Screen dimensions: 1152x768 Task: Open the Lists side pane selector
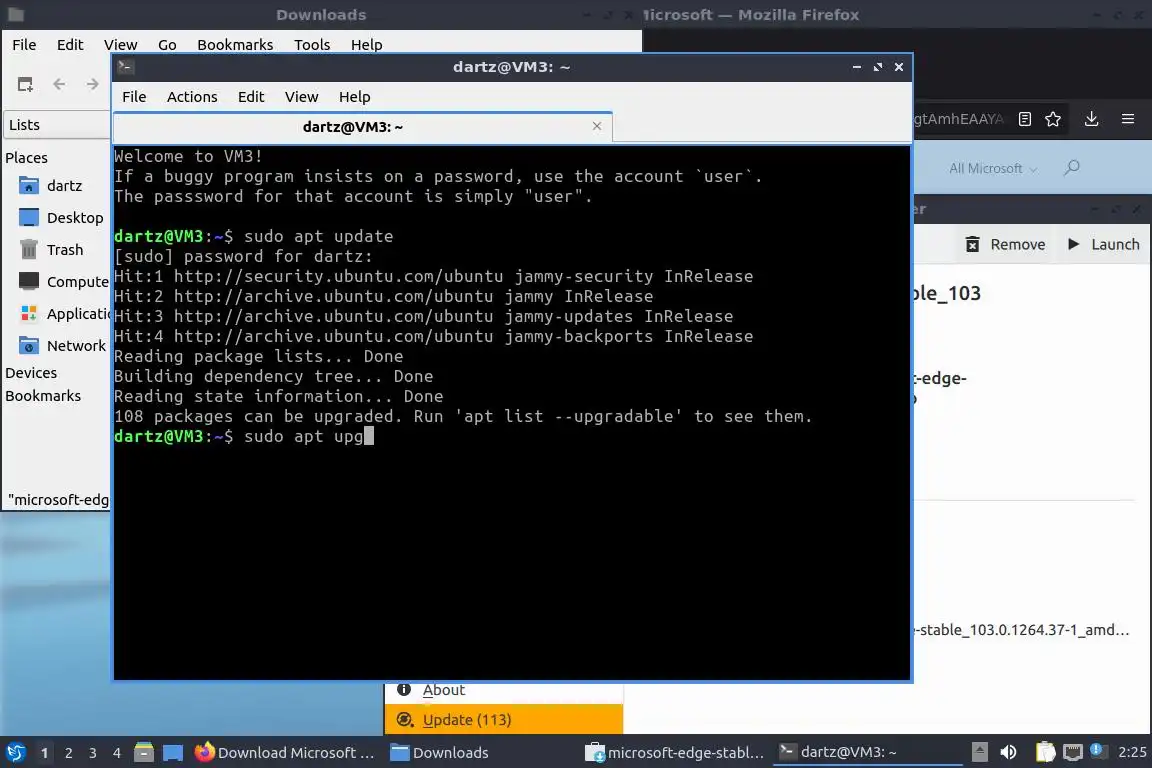(57, 125)
